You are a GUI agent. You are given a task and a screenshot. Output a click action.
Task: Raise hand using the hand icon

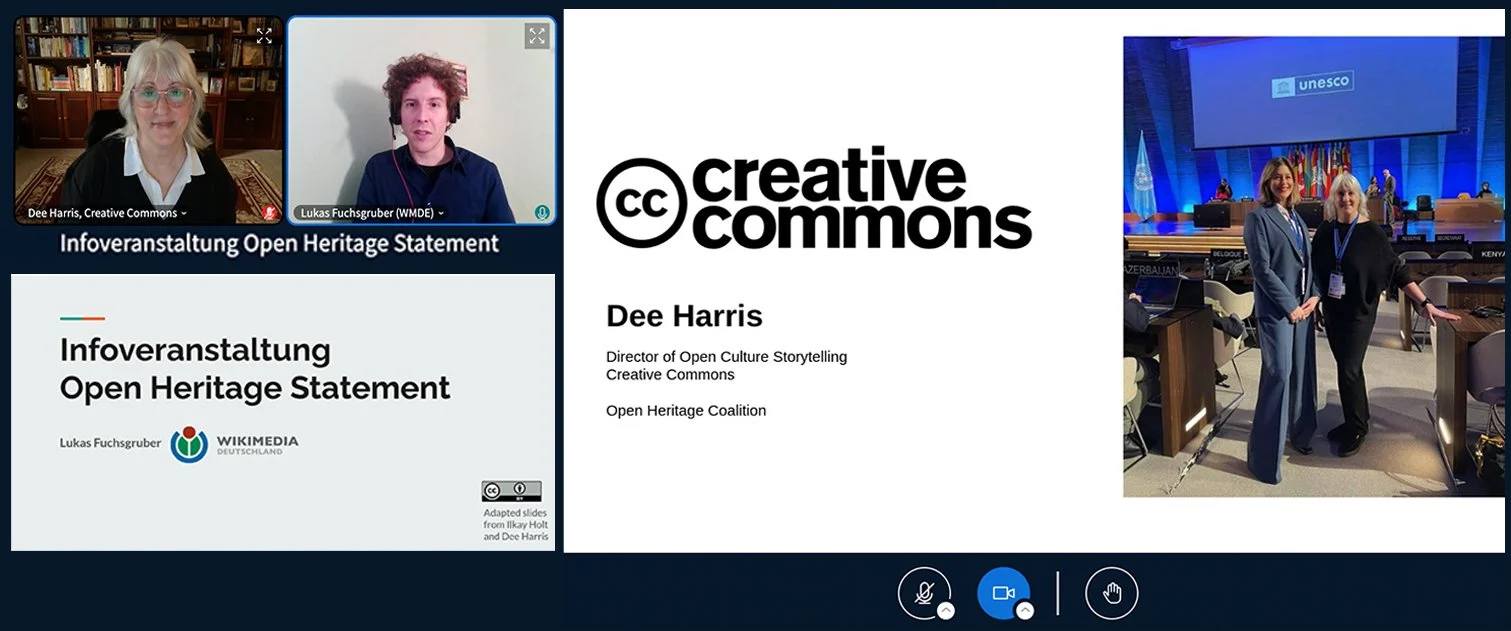(1111, 593)
